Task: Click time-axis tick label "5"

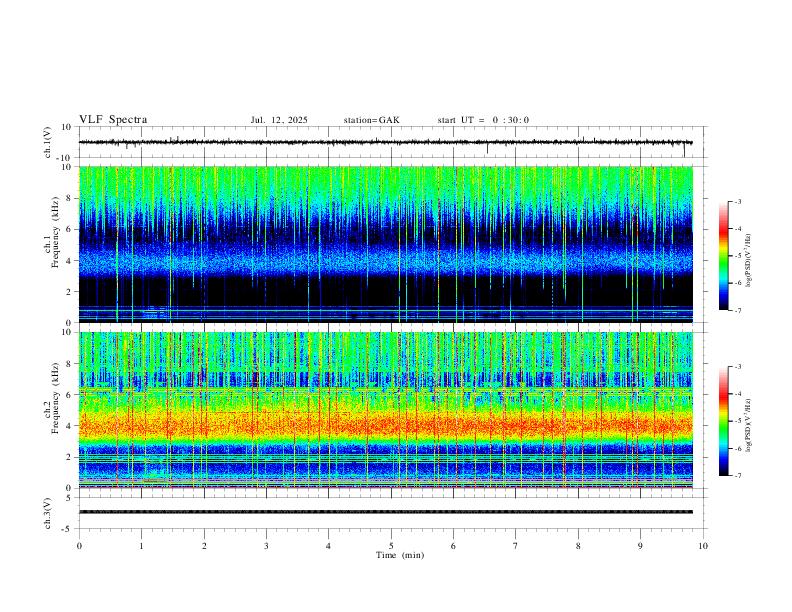Action: tap(391, 546)
